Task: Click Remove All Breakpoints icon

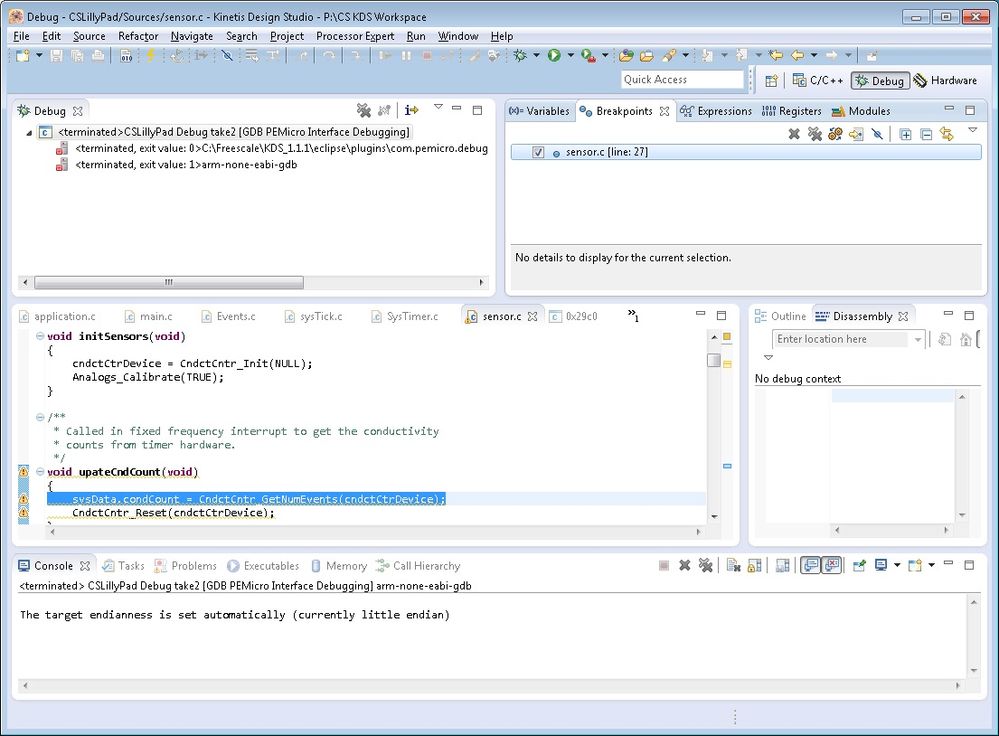Action: 814,134
